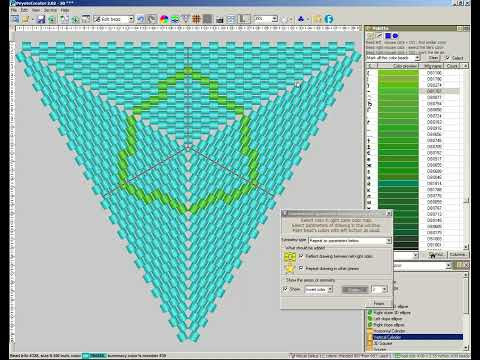The width and height of the screenshot is (480, 360).
Task: Click the button left of Columns
Action: [x=437, y=255]
